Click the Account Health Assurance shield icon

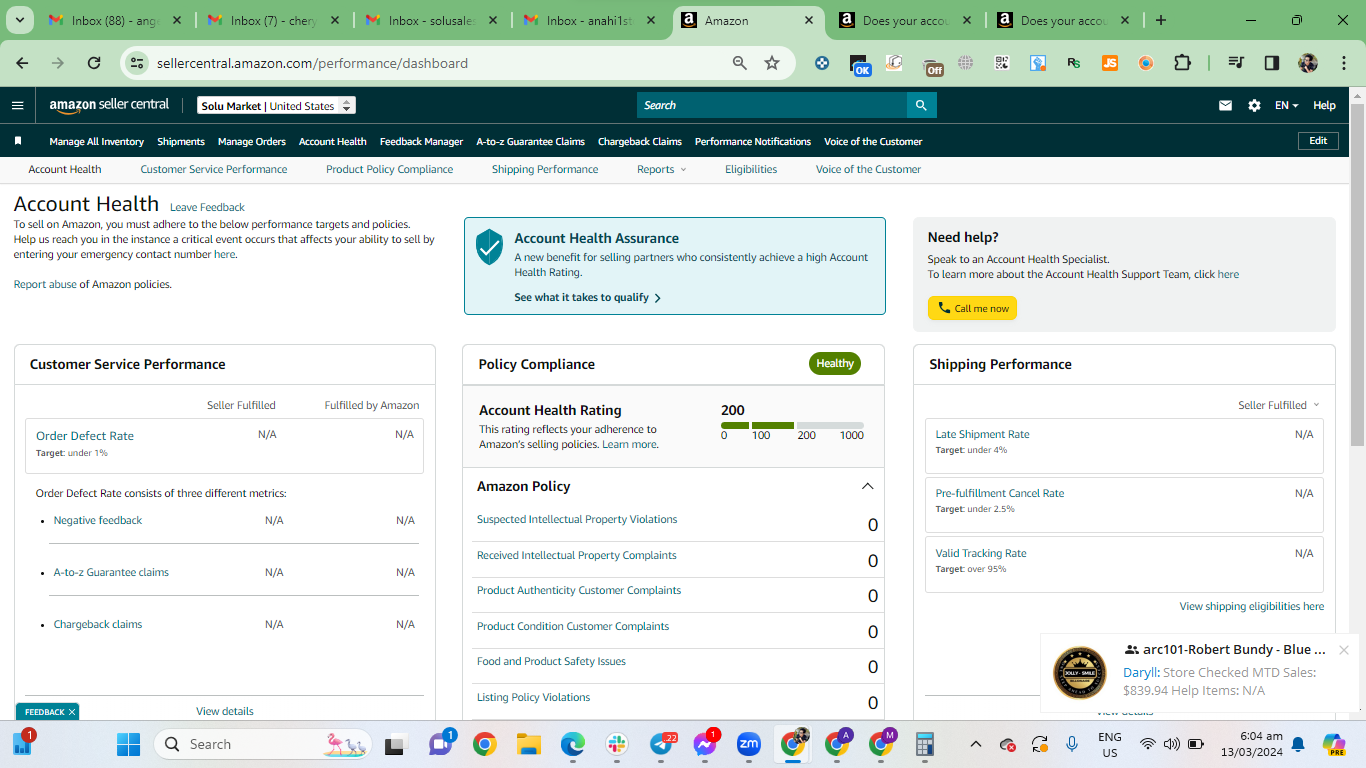pyautogui.click(x=489, y=246)
